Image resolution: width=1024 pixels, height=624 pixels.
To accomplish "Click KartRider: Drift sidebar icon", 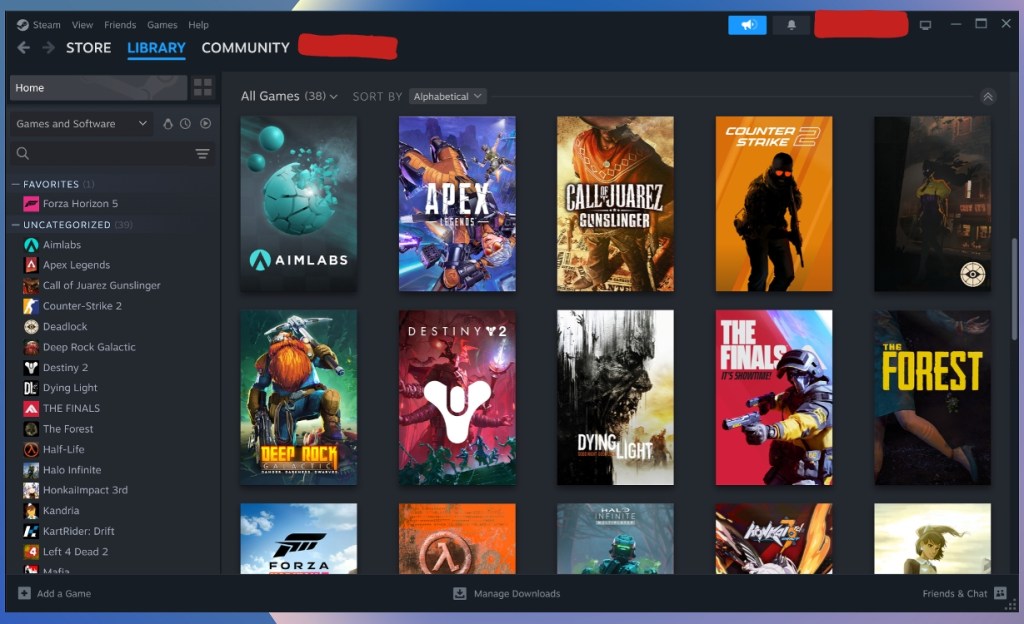I will pos(31,531).
